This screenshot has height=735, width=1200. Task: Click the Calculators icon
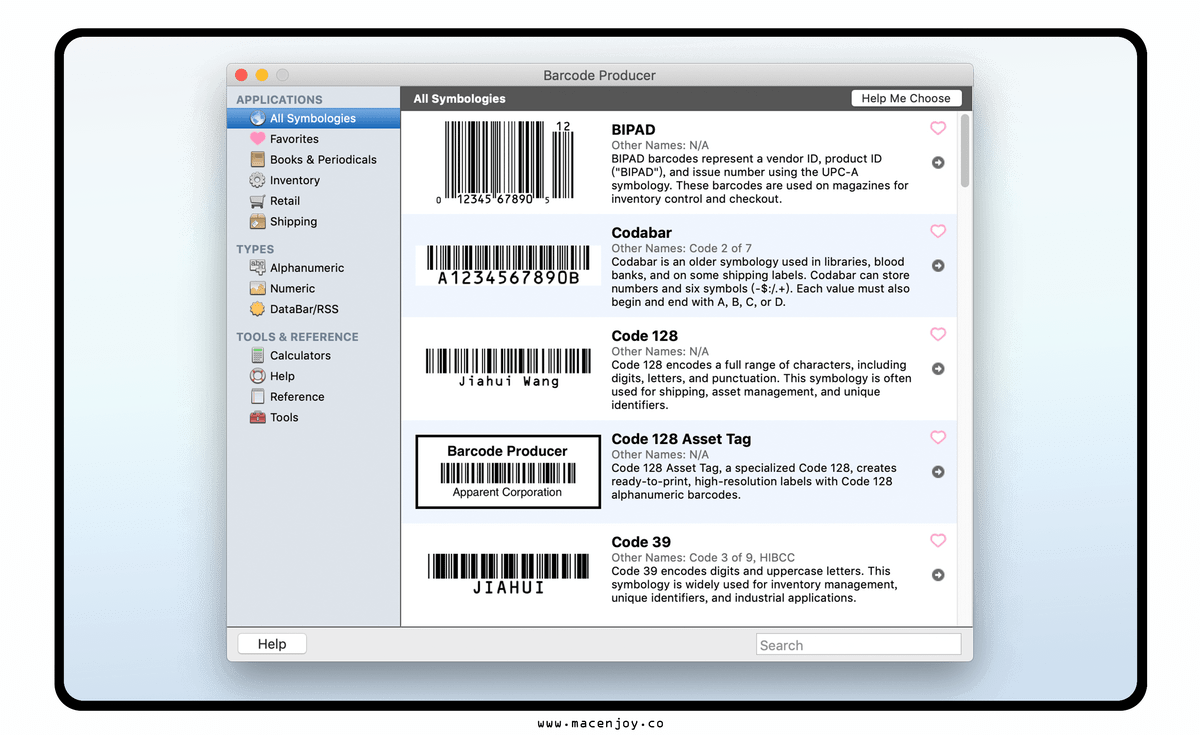pyautogui.click(x=257, y=355)
